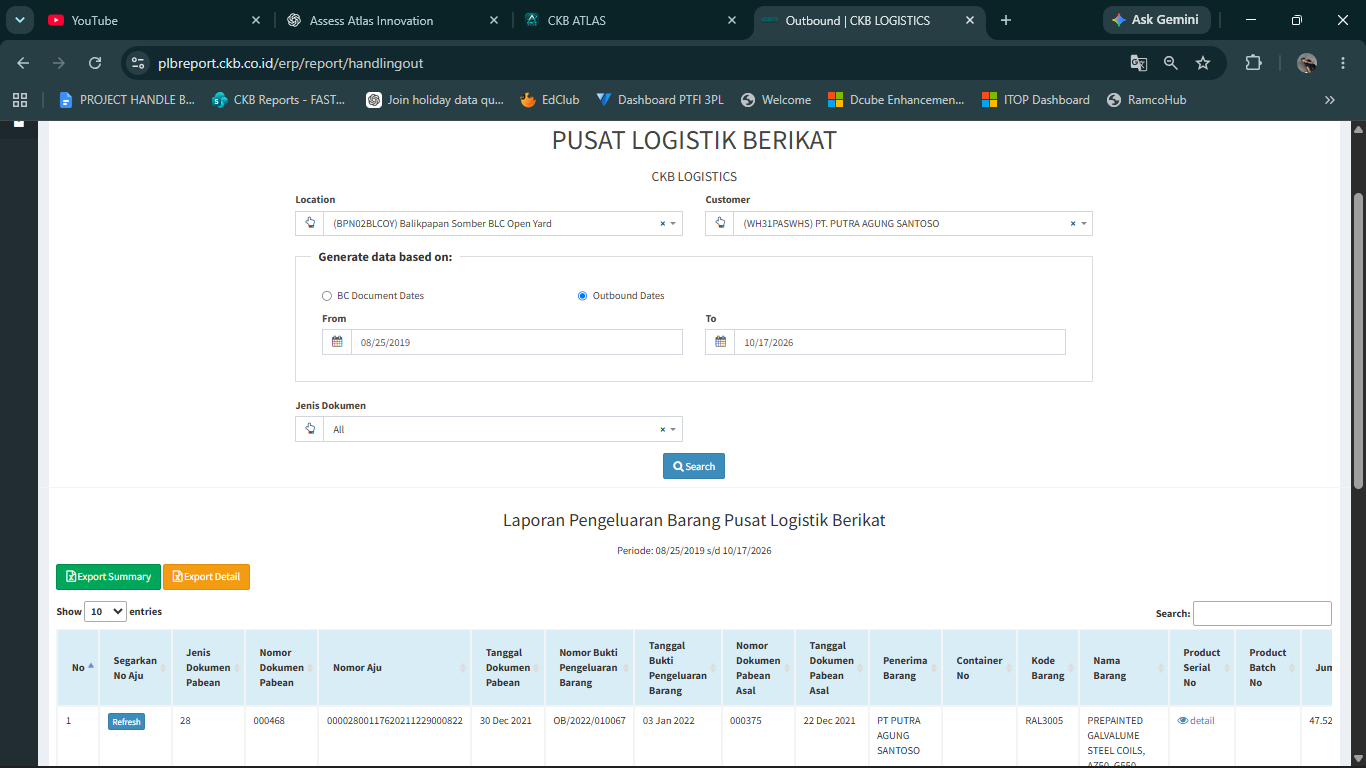Open the detail link in Product Serial column
1366x768 pixels.
point(1196,720)
